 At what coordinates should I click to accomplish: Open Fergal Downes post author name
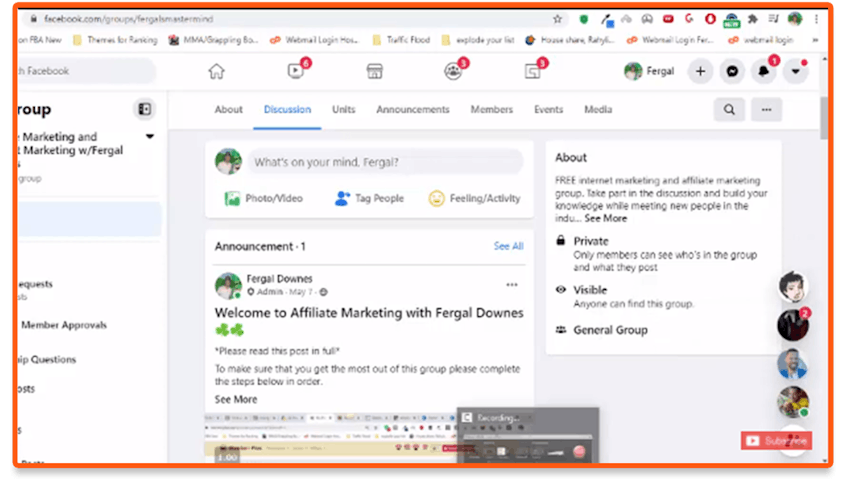tap(279, 279)
